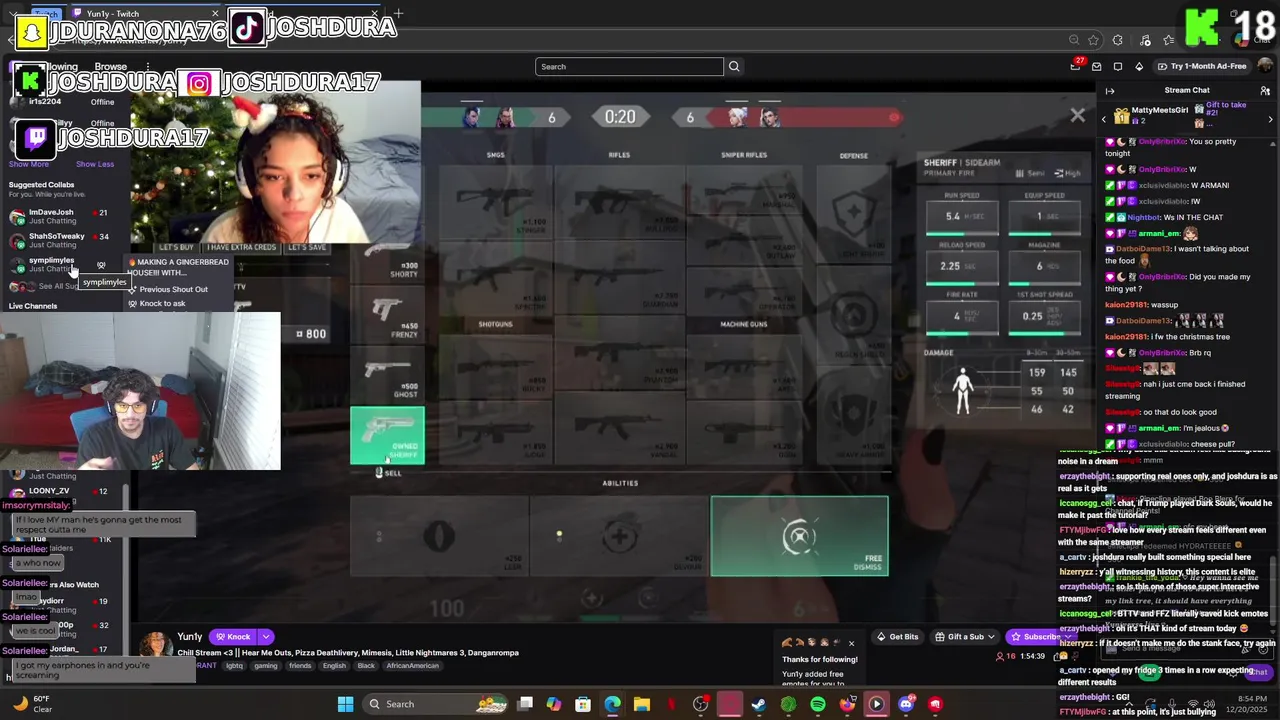Open Copilot from the taskbar

tap(554, 704)
